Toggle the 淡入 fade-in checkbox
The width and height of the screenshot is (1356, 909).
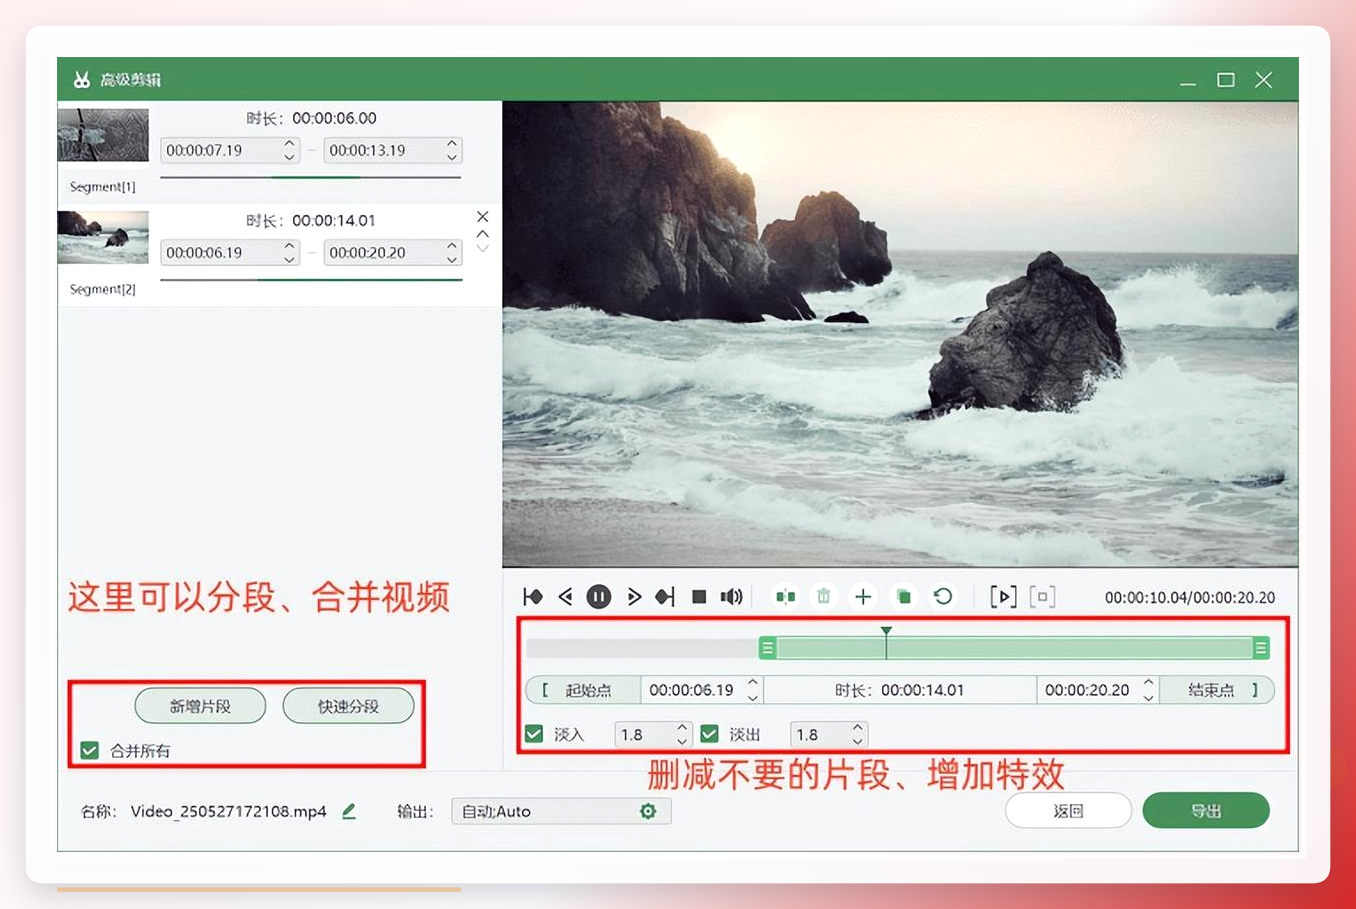534,734
